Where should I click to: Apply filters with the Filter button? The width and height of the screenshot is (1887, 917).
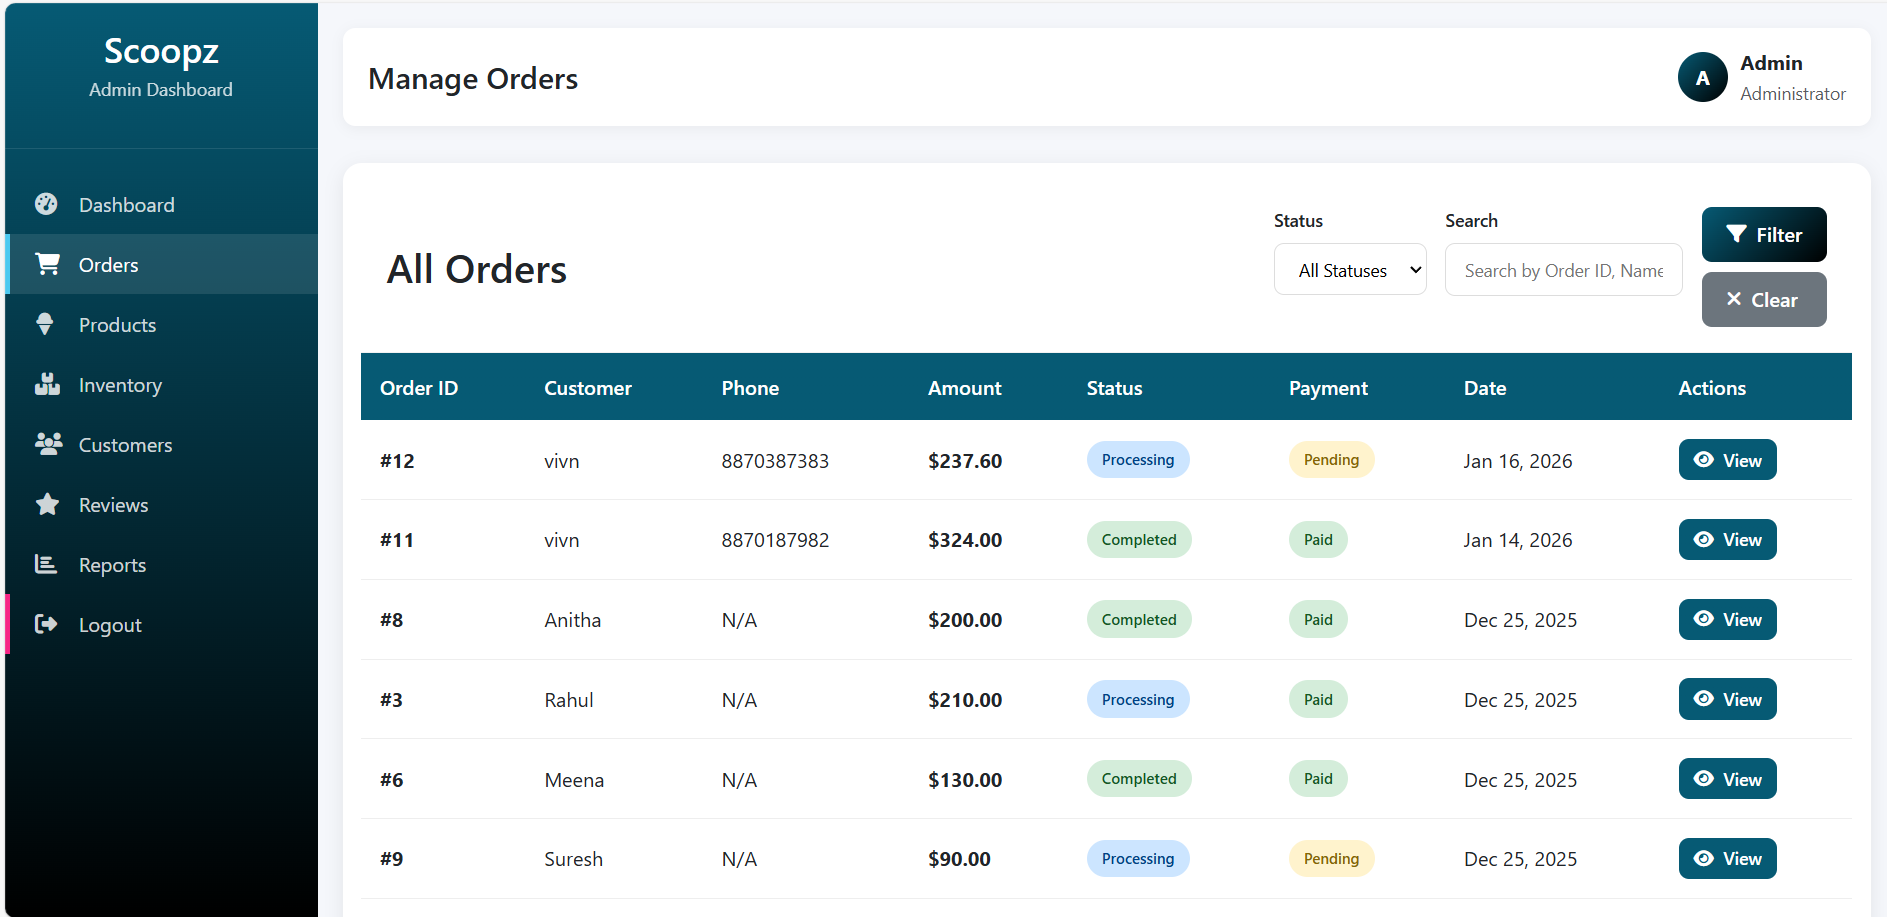pyautogui.click(x=1763, y=235)
